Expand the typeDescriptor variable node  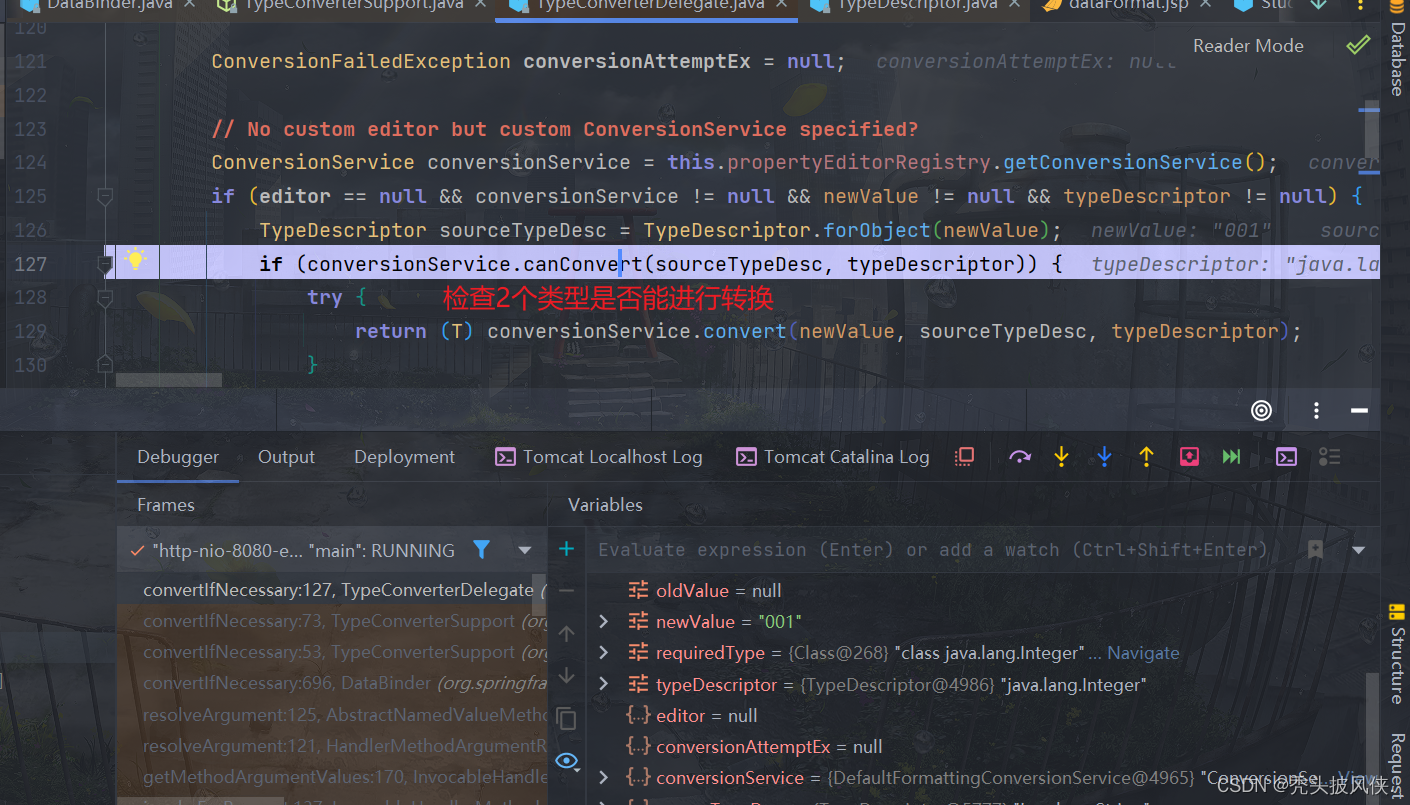click(x=603, y=685)
